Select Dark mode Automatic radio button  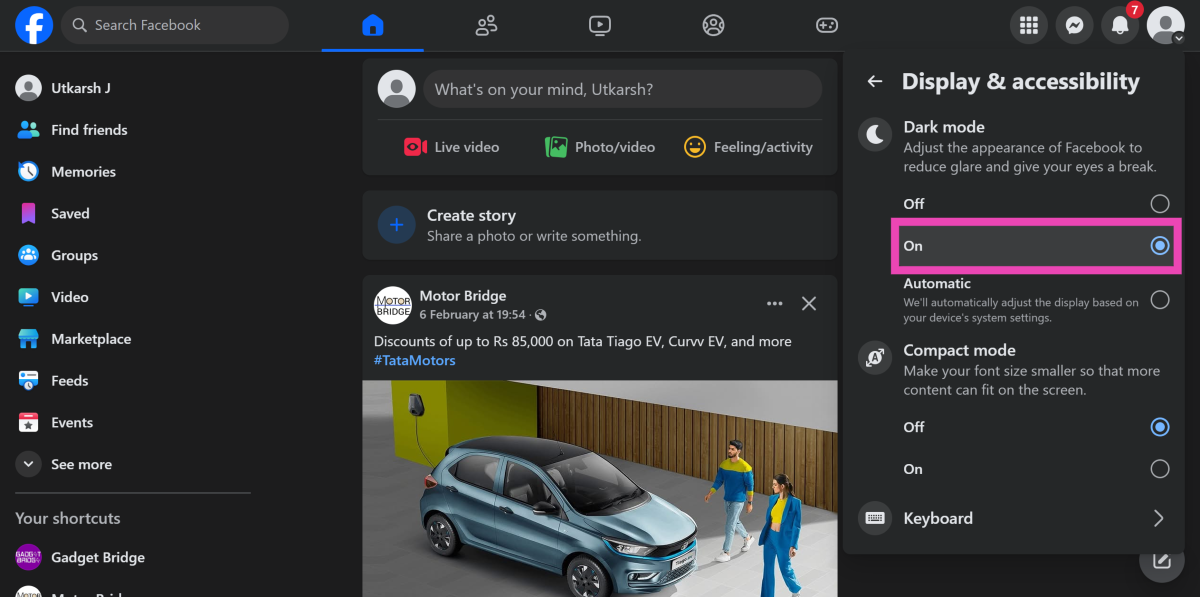[x=1159, y=299]
